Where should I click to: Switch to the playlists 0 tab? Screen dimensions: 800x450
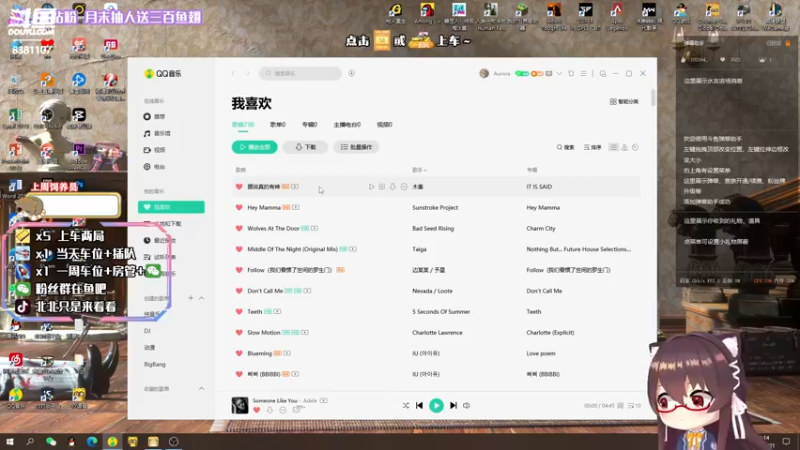tap(278, 124)
